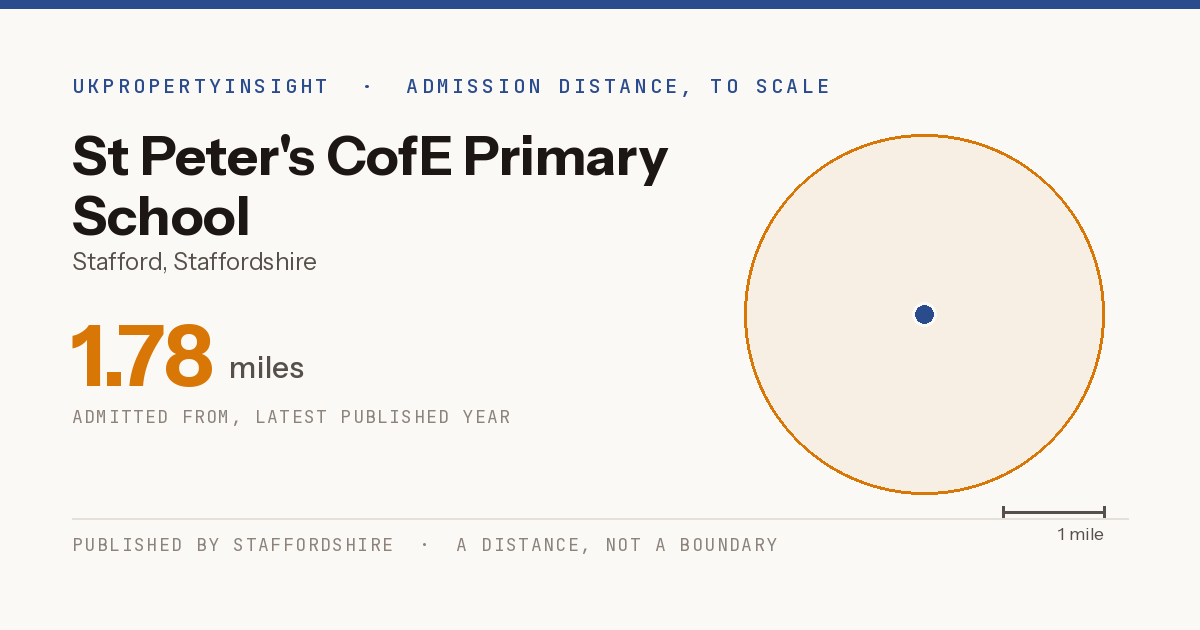Click the right tick of the scale bar

pyautogui.click(x=1104, y=512)
